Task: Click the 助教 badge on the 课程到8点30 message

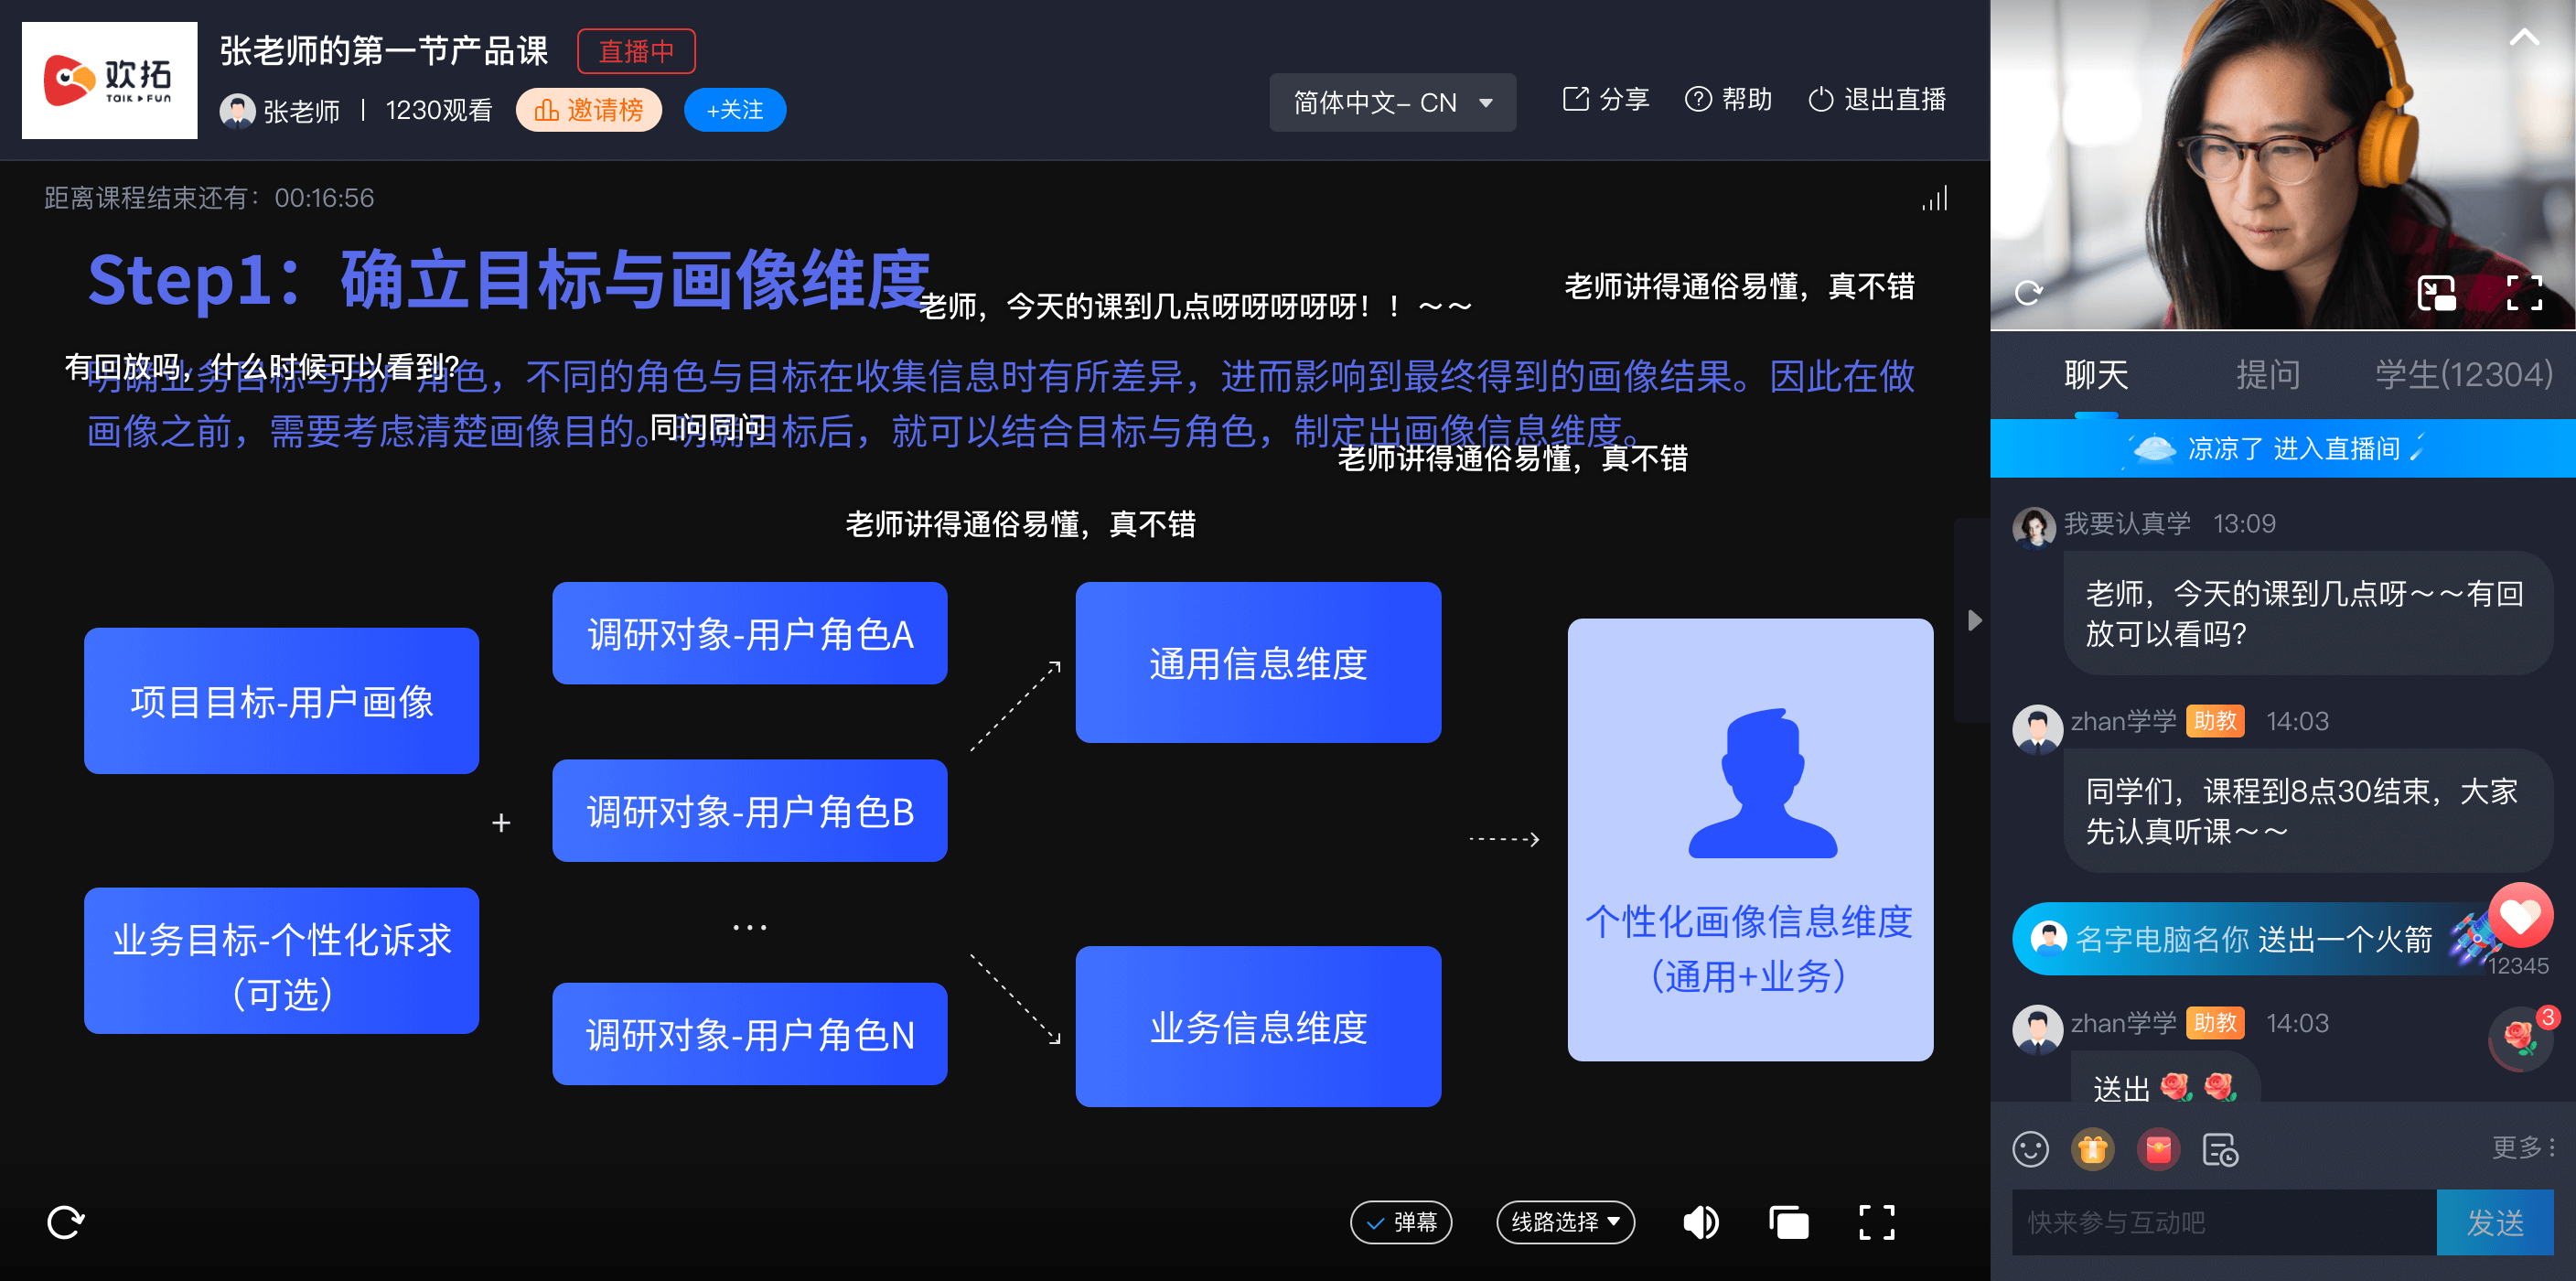Action: (2215, 721)
